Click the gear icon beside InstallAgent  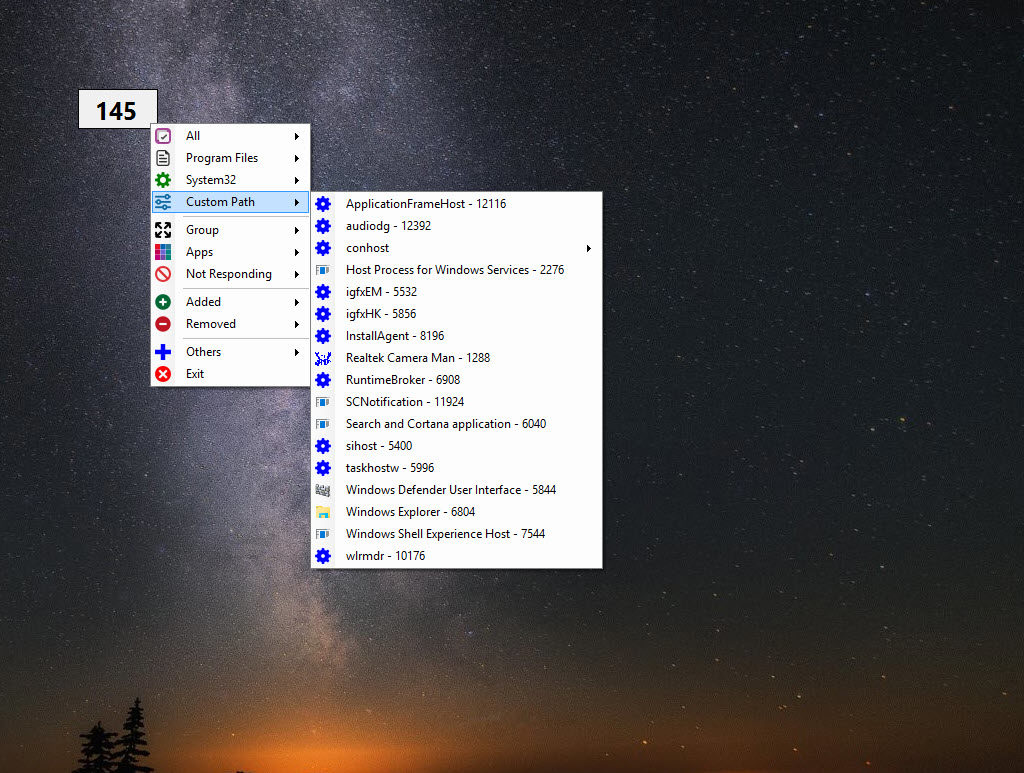pos(323,336)
